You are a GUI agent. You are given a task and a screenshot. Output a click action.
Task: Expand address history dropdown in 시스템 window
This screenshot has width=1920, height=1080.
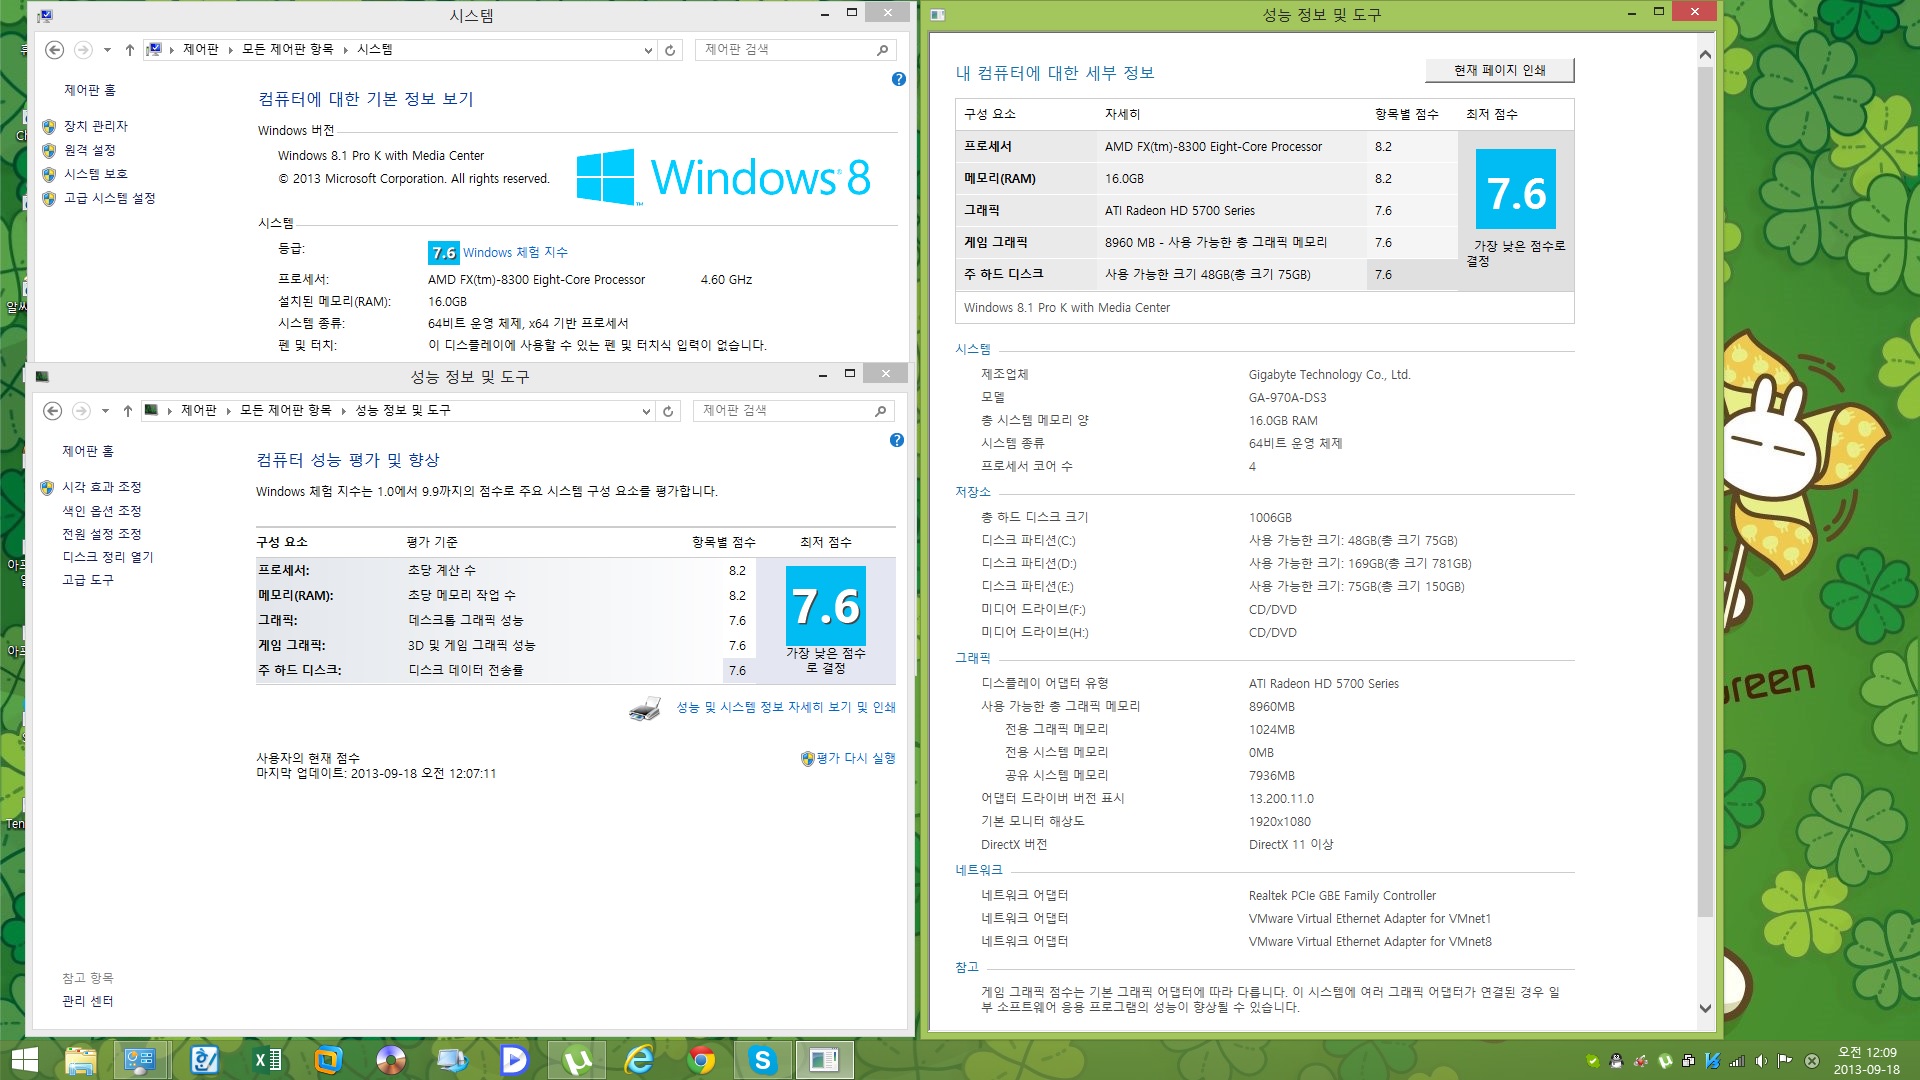pos(648,50)
